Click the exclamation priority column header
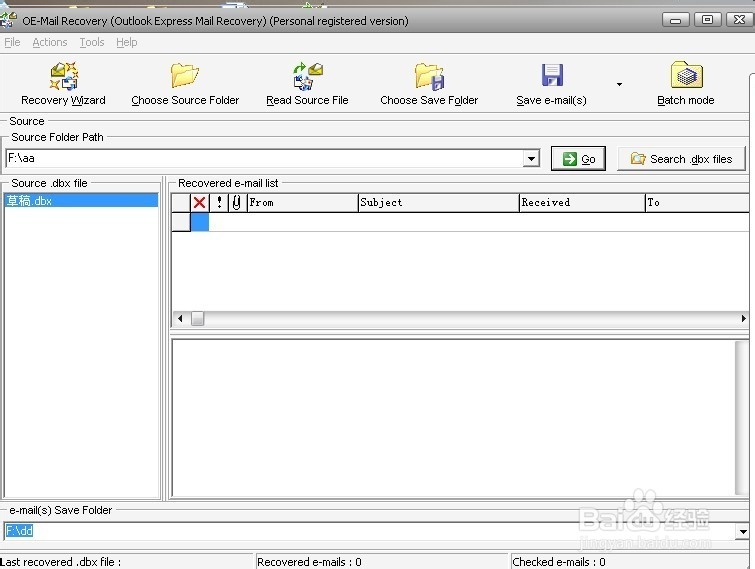The height and width of the screenshot is (569, 755). (219, 203)
